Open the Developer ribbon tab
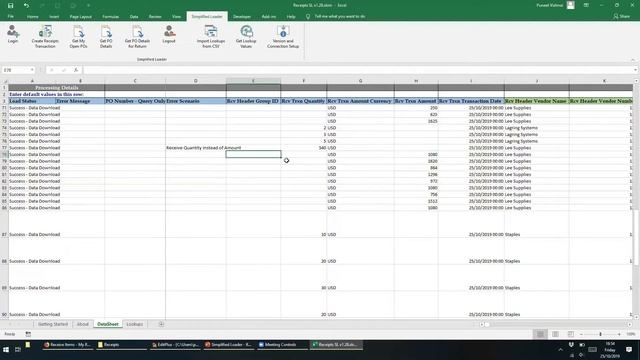 242,16
